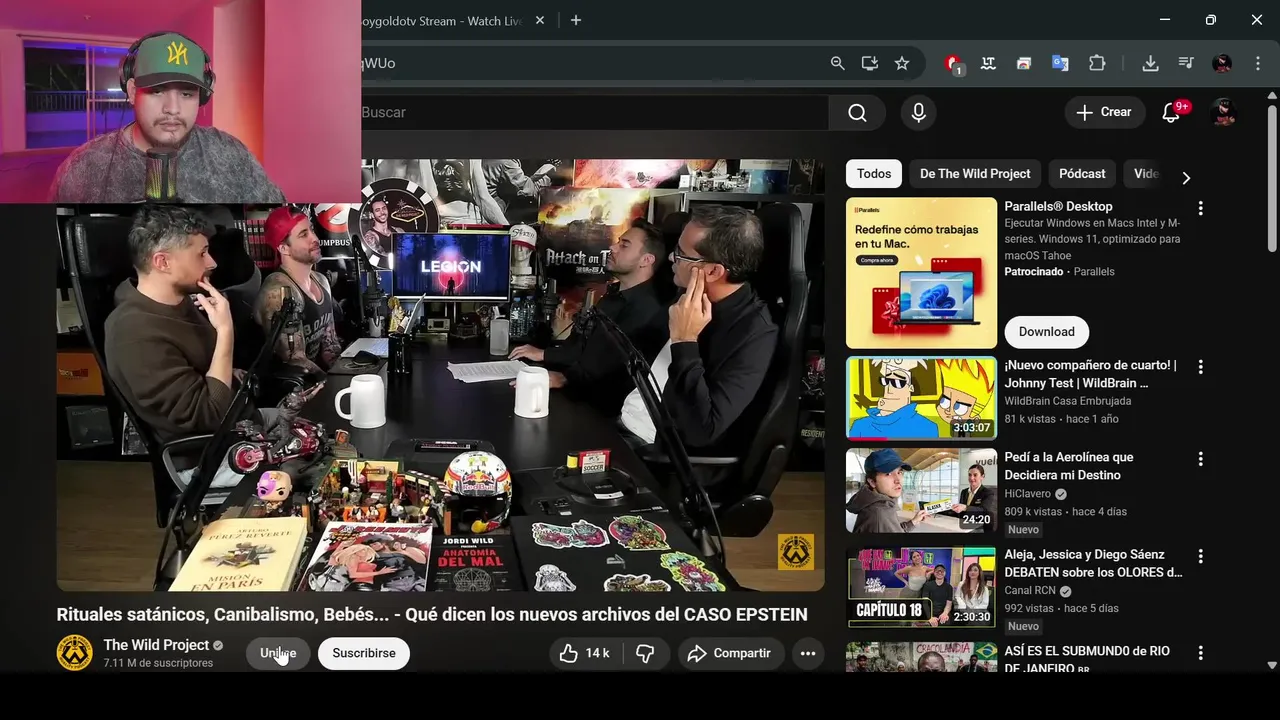Click the microphone voice search icon

918,113
